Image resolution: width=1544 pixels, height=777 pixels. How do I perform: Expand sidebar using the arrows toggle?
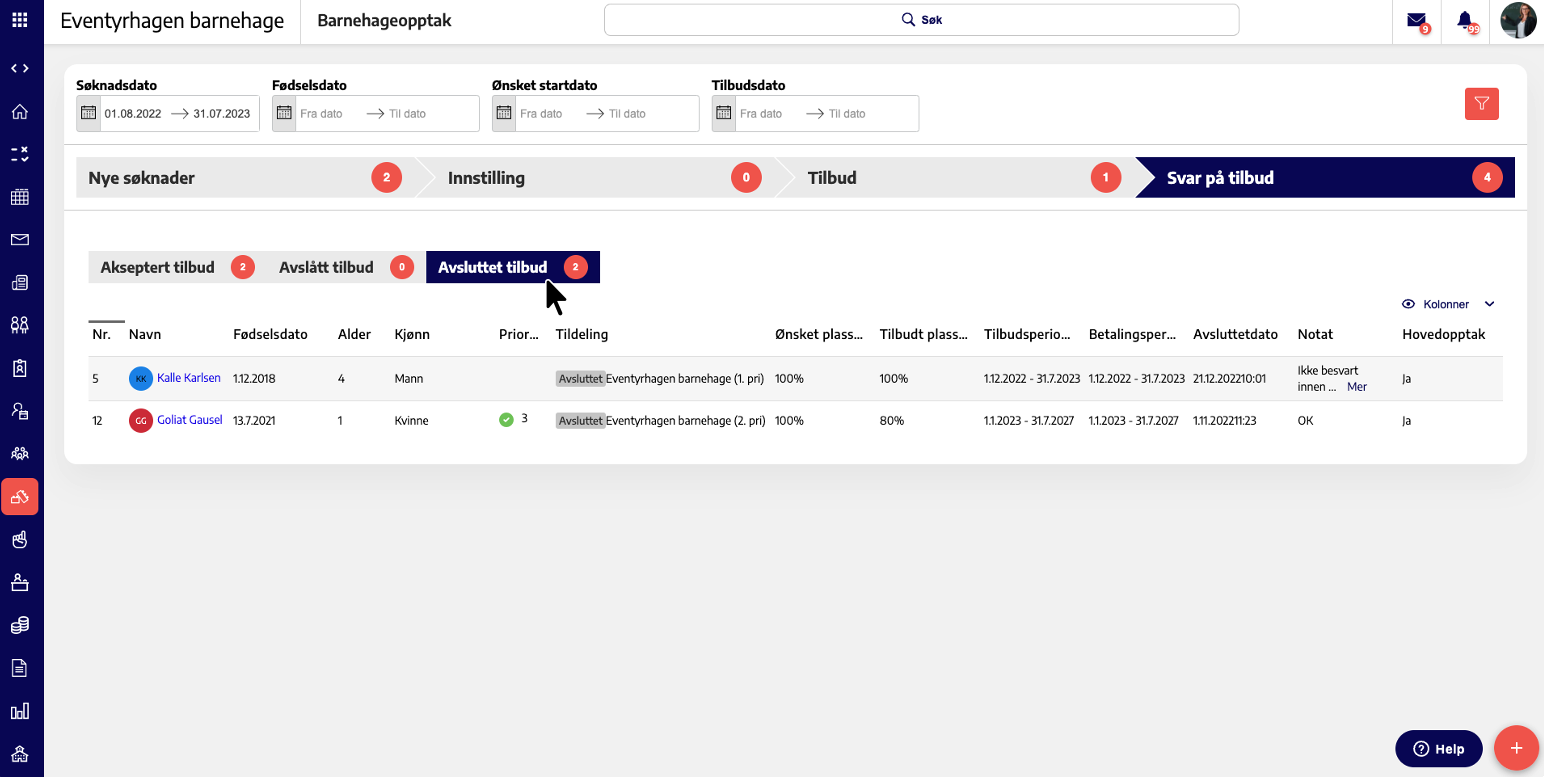(20, 68)
